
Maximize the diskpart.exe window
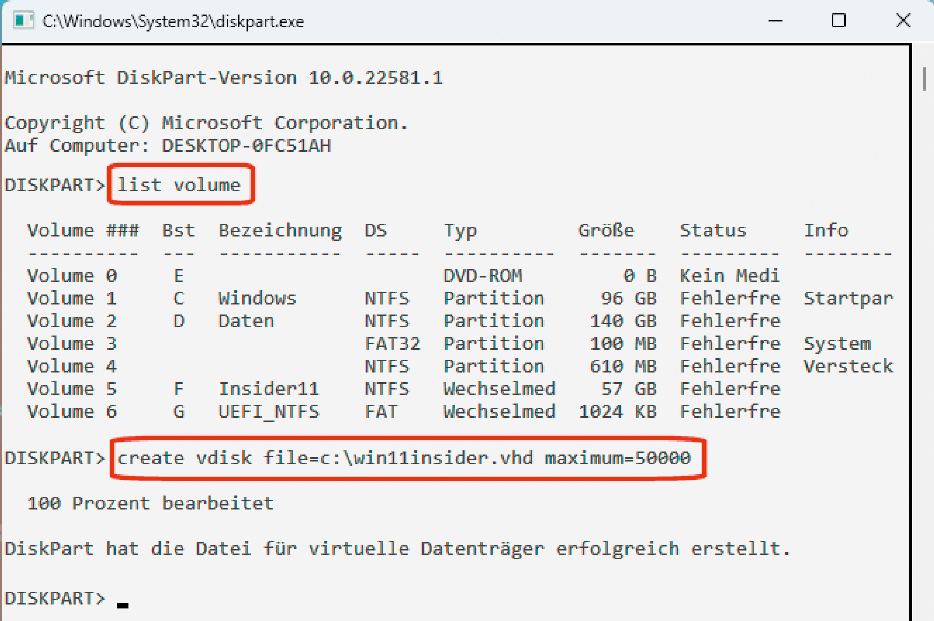pos(839,21)
